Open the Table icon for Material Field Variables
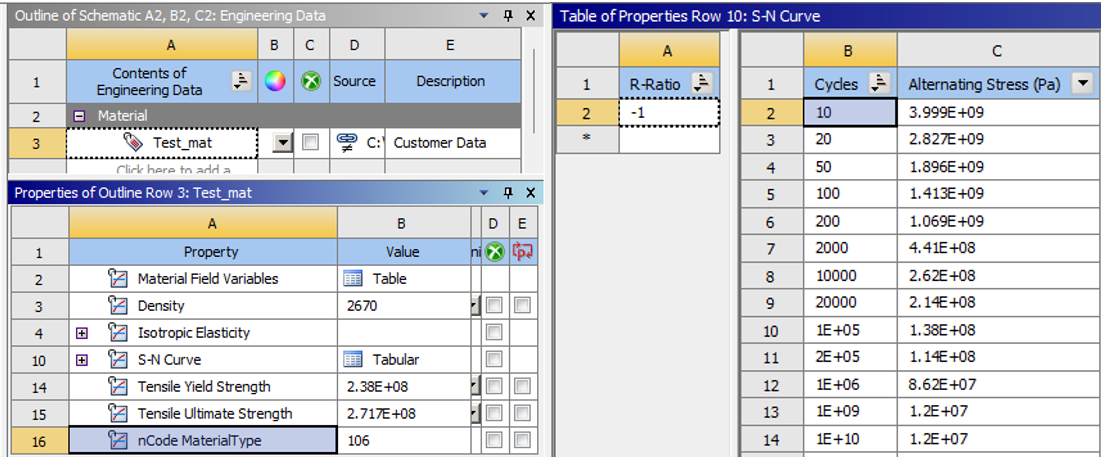Screen dimensions: 1101x457 coord(352,279)
